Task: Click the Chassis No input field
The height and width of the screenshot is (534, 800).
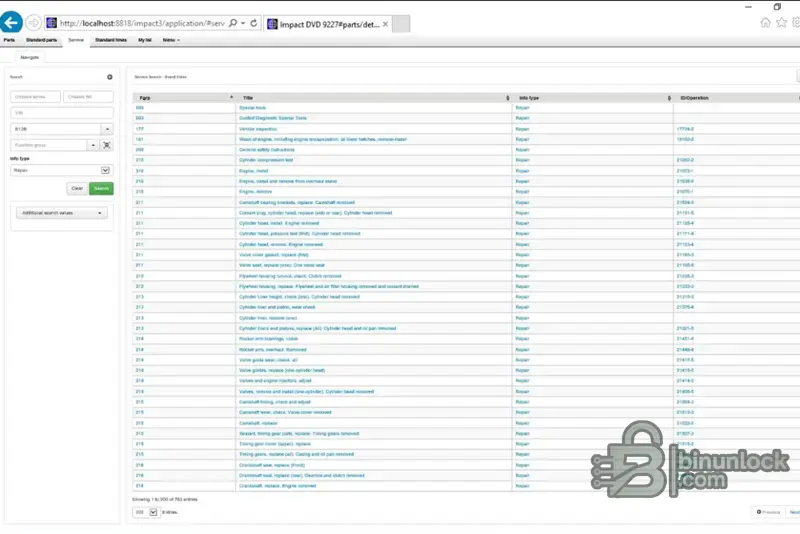Action: pos(88,97)
